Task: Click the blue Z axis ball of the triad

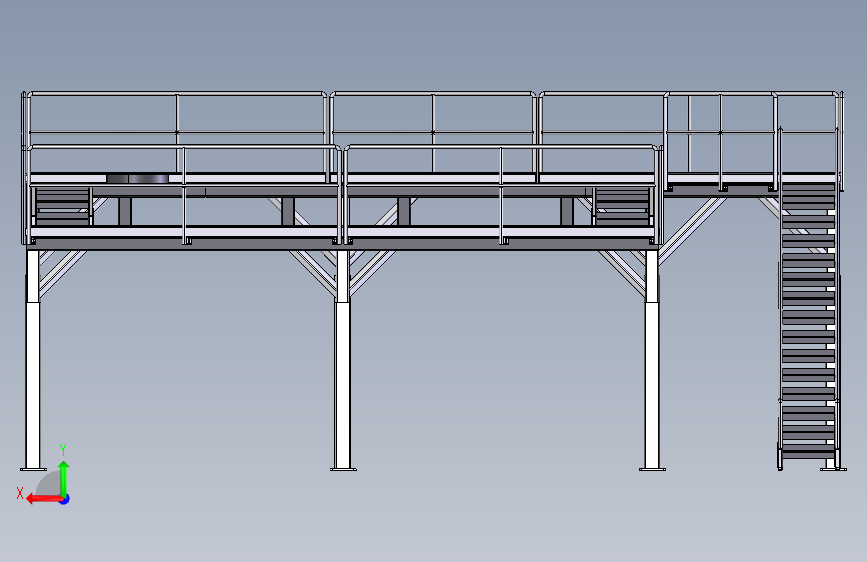Action: [x=65, y=499]
